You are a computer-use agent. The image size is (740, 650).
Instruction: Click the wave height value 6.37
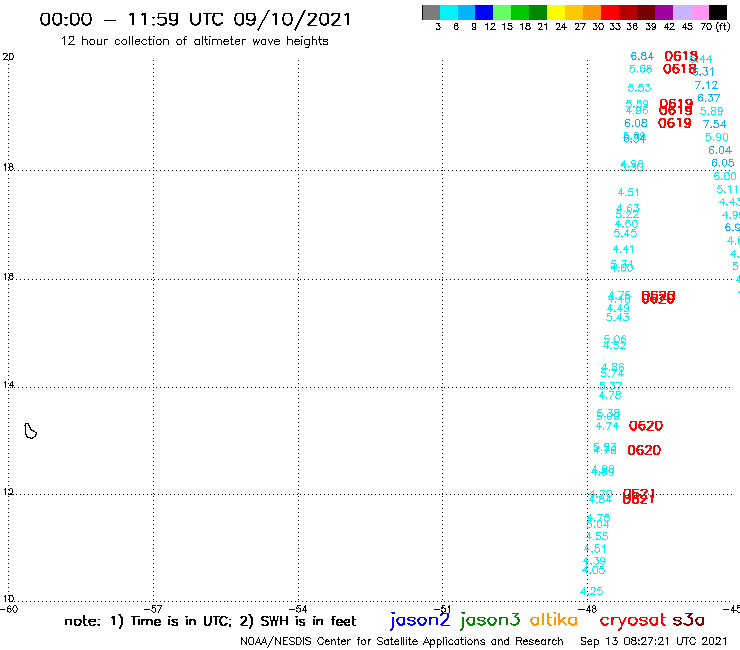coord(709,98)
